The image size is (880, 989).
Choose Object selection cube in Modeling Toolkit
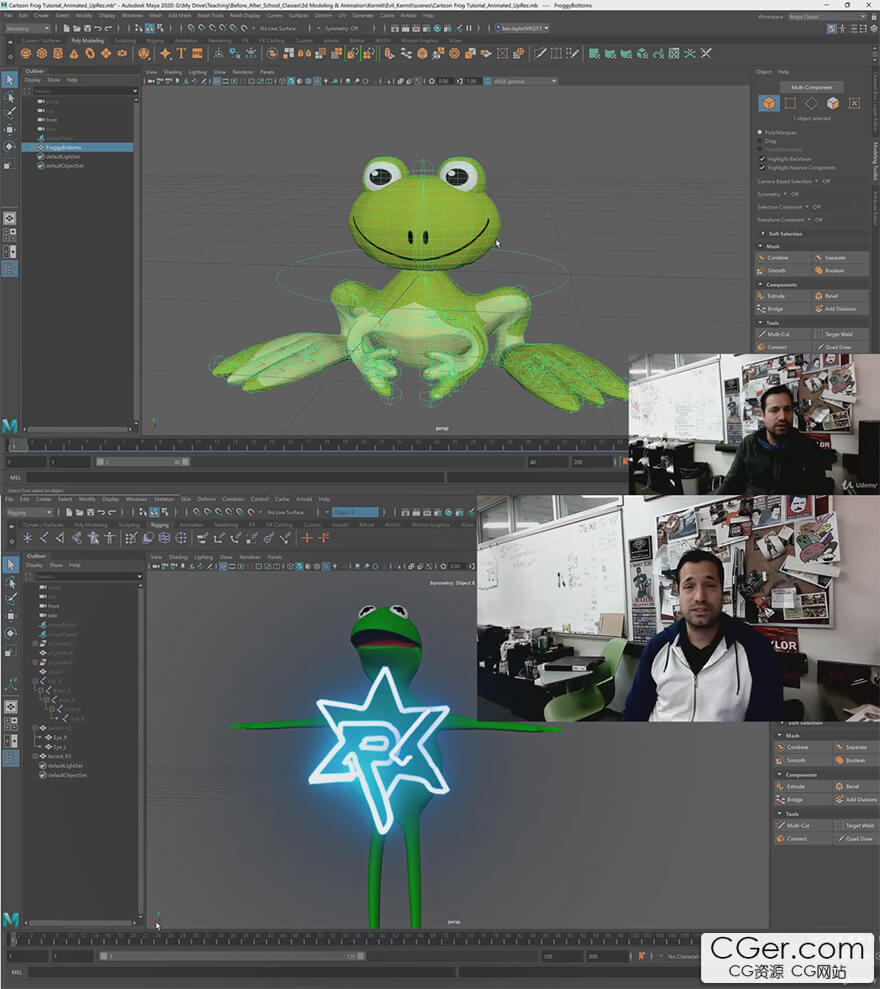(x=768, y=103)
